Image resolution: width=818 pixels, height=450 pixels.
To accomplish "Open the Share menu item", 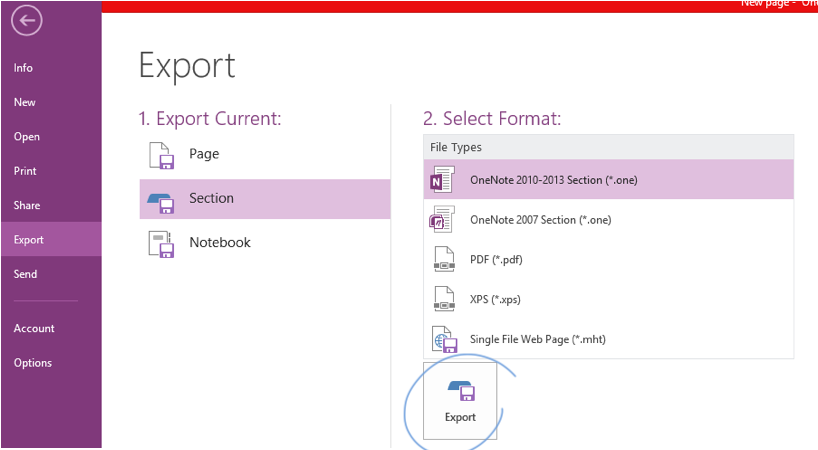I will click(x=27, y=205).
